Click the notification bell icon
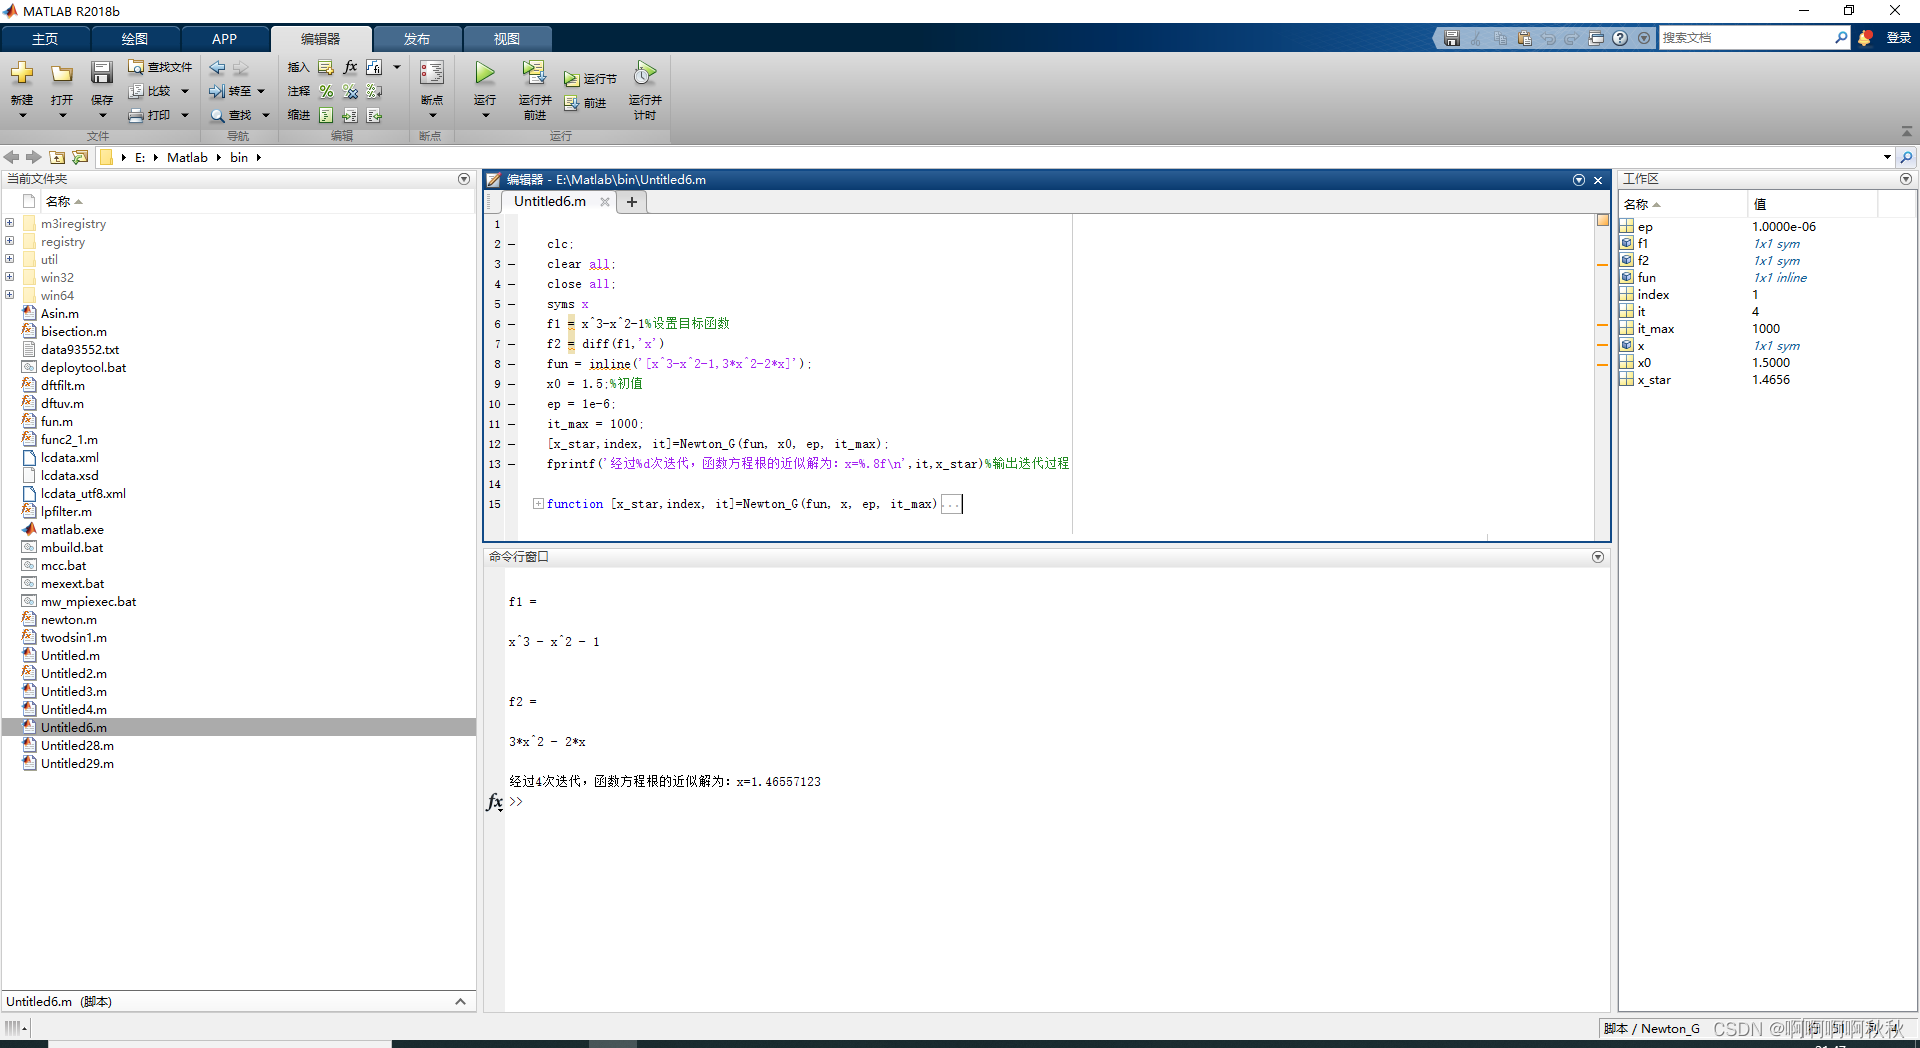Image resolution: width=1920 pixels, height=1048 pixels. click(1865, 38)
